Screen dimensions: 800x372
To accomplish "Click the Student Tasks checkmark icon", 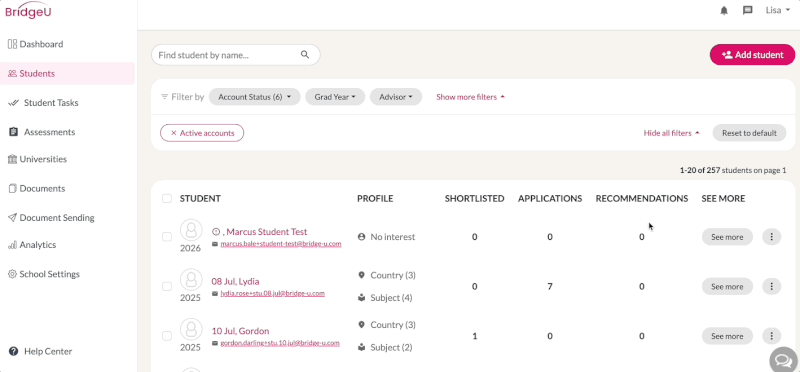I will (x=14, y=103).
